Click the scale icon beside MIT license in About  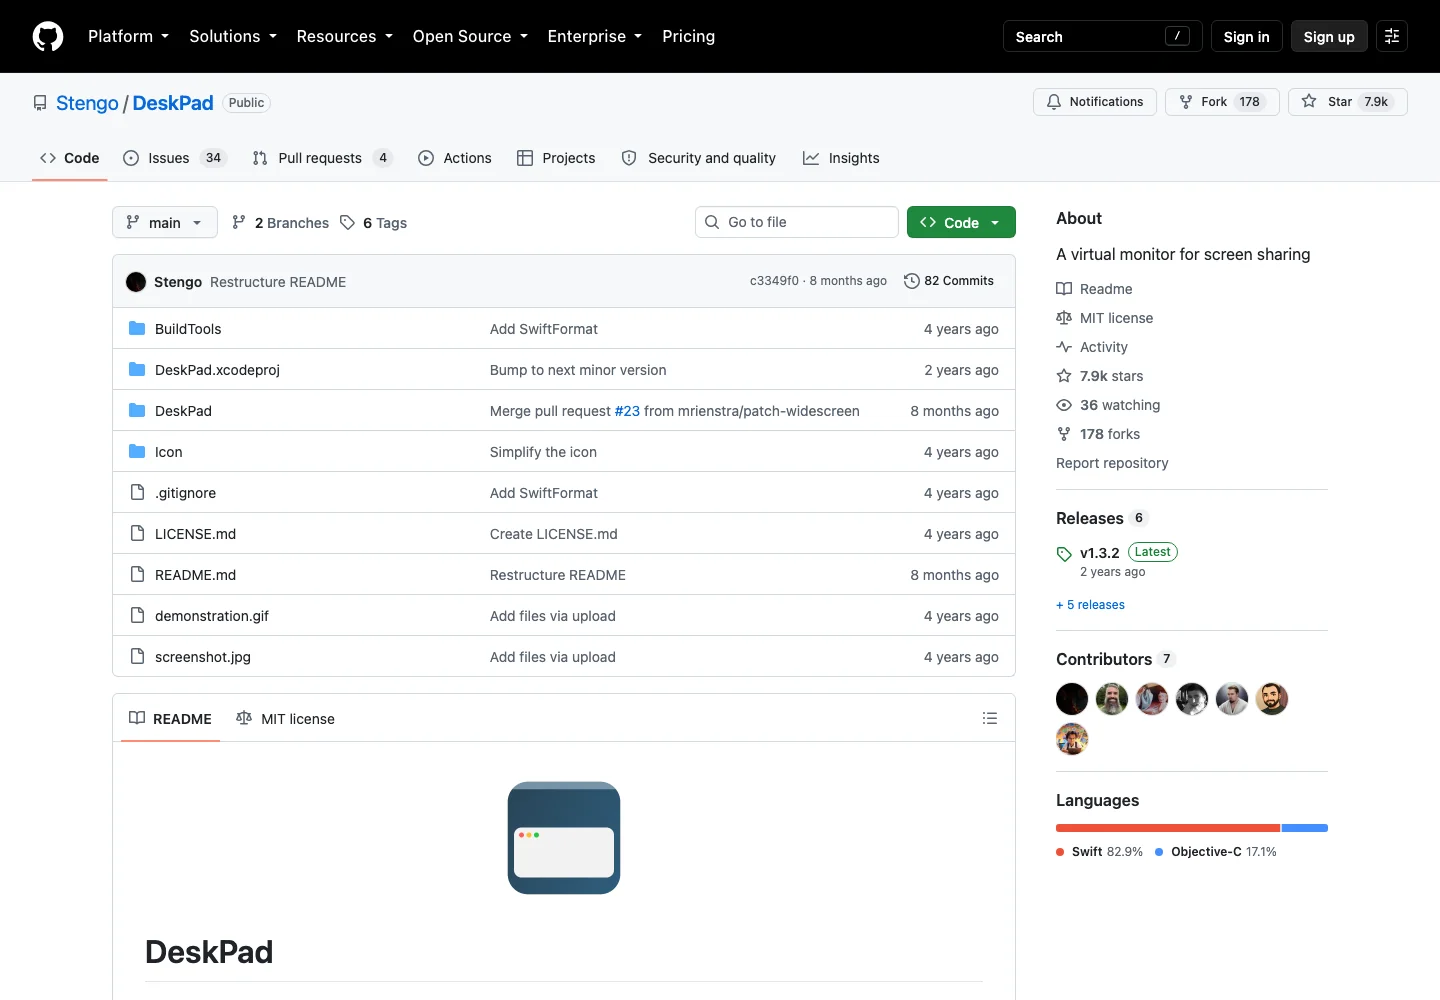point(1064,318)
